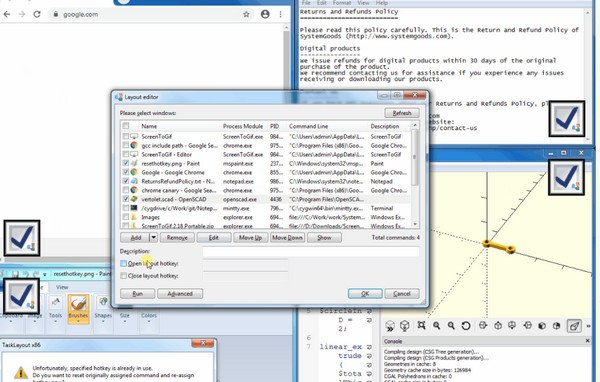Open the Chrome profile avatar

pos(265,14)
